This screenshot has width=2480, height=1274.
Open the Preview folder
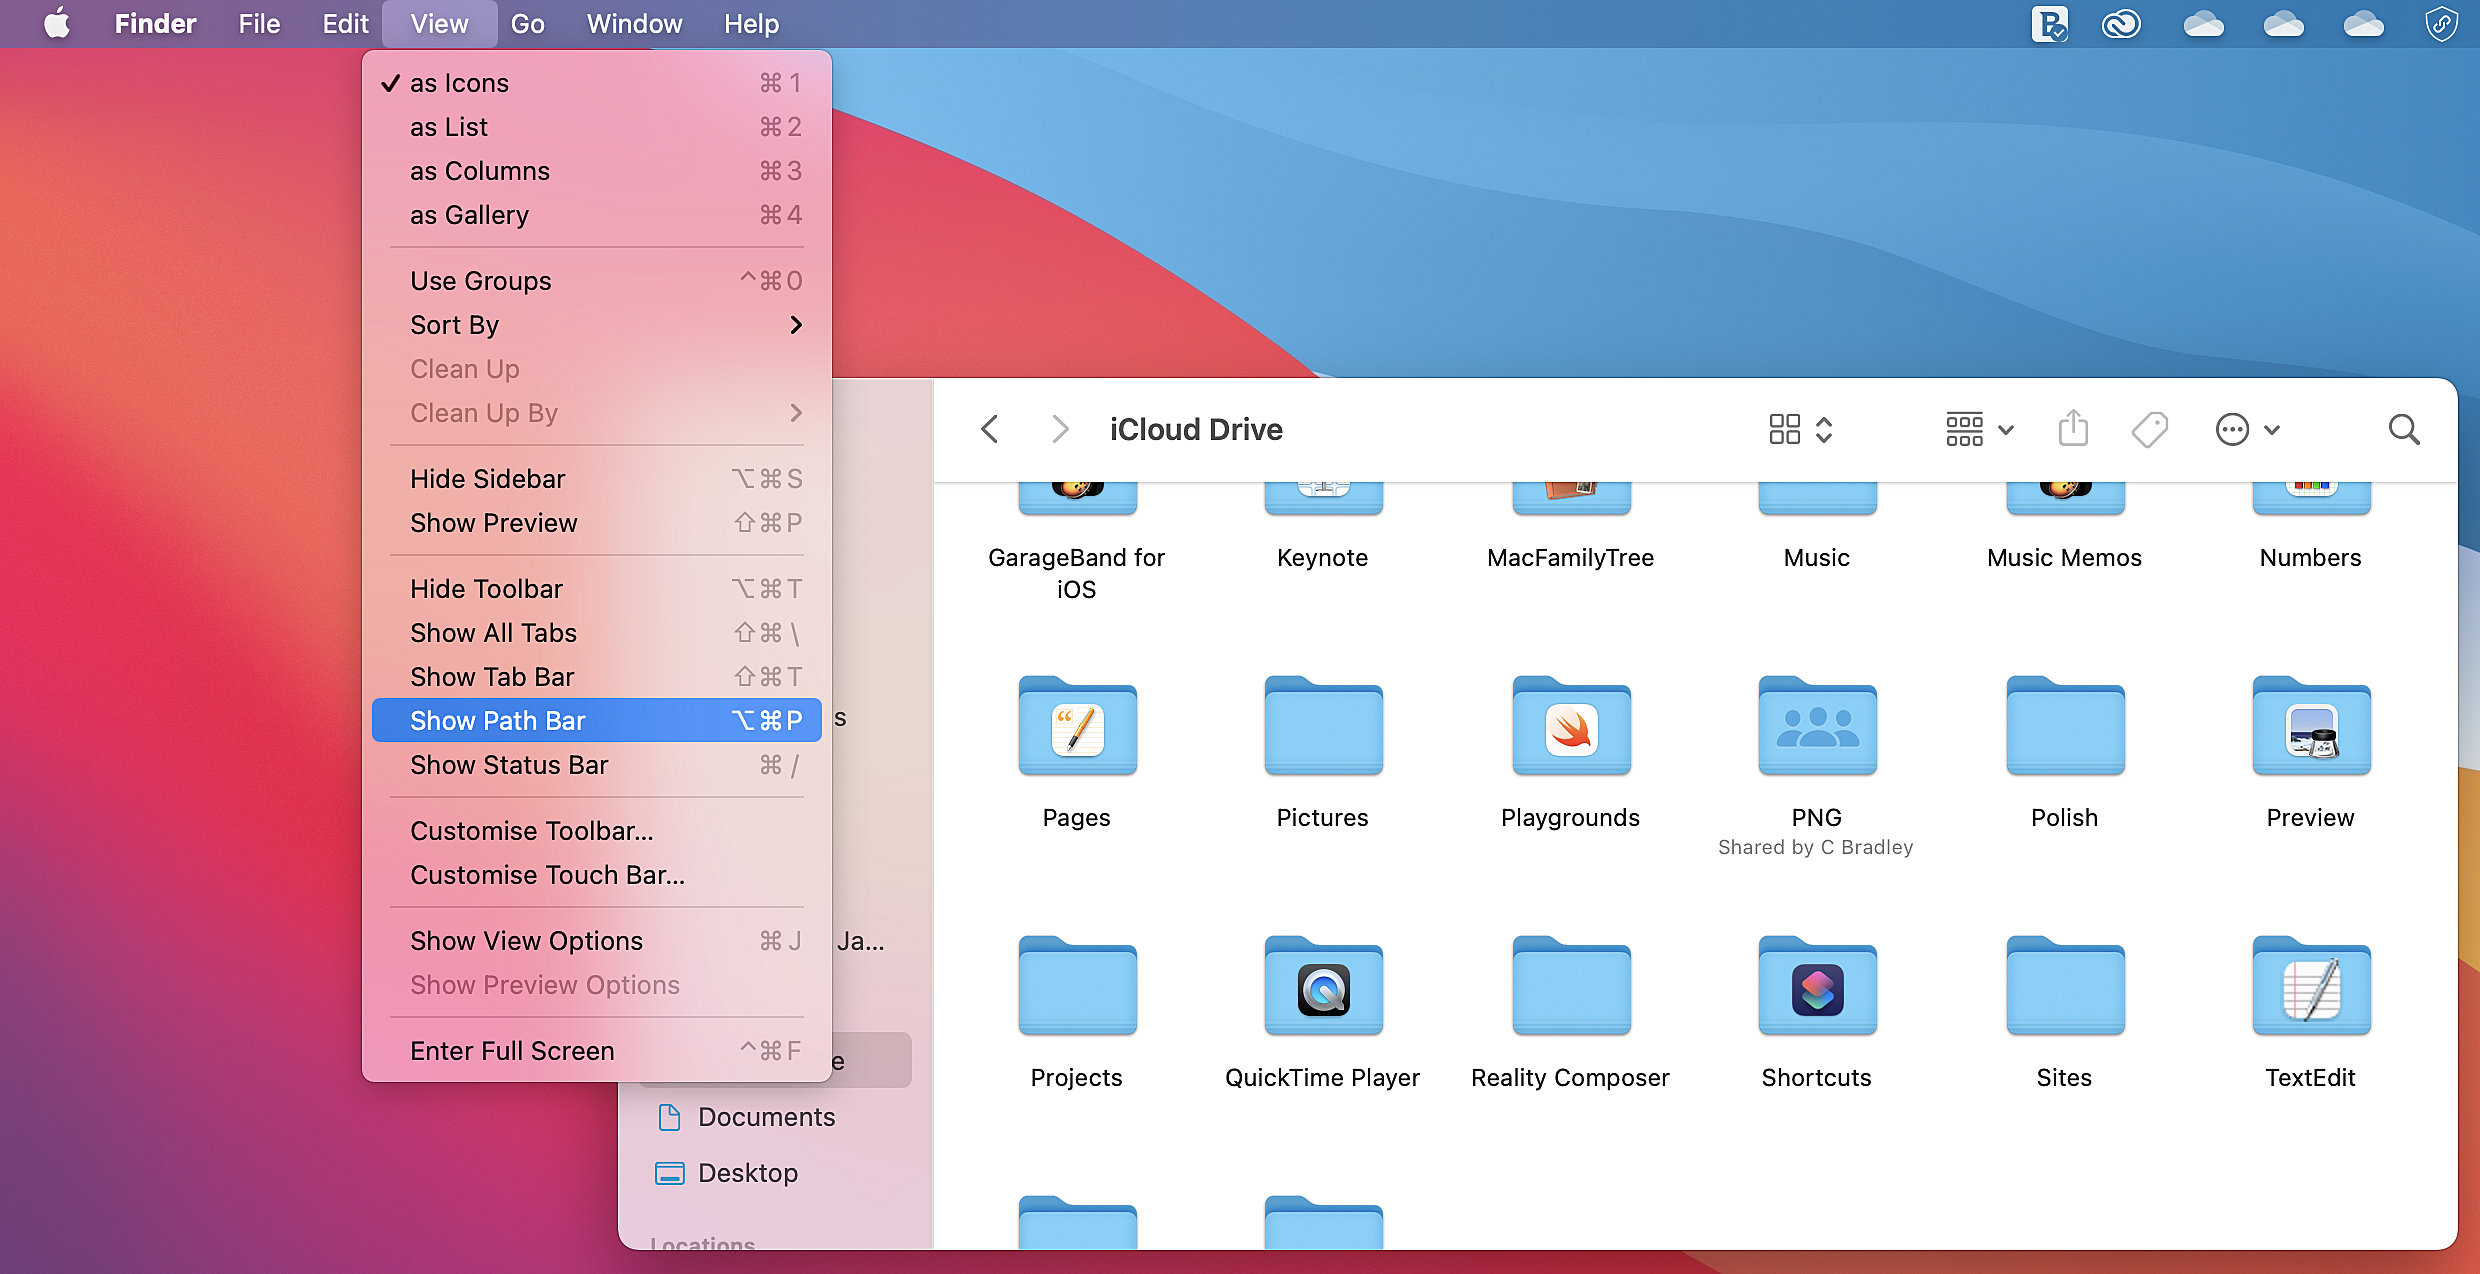pyautogui.click(x=2311, y=727)
